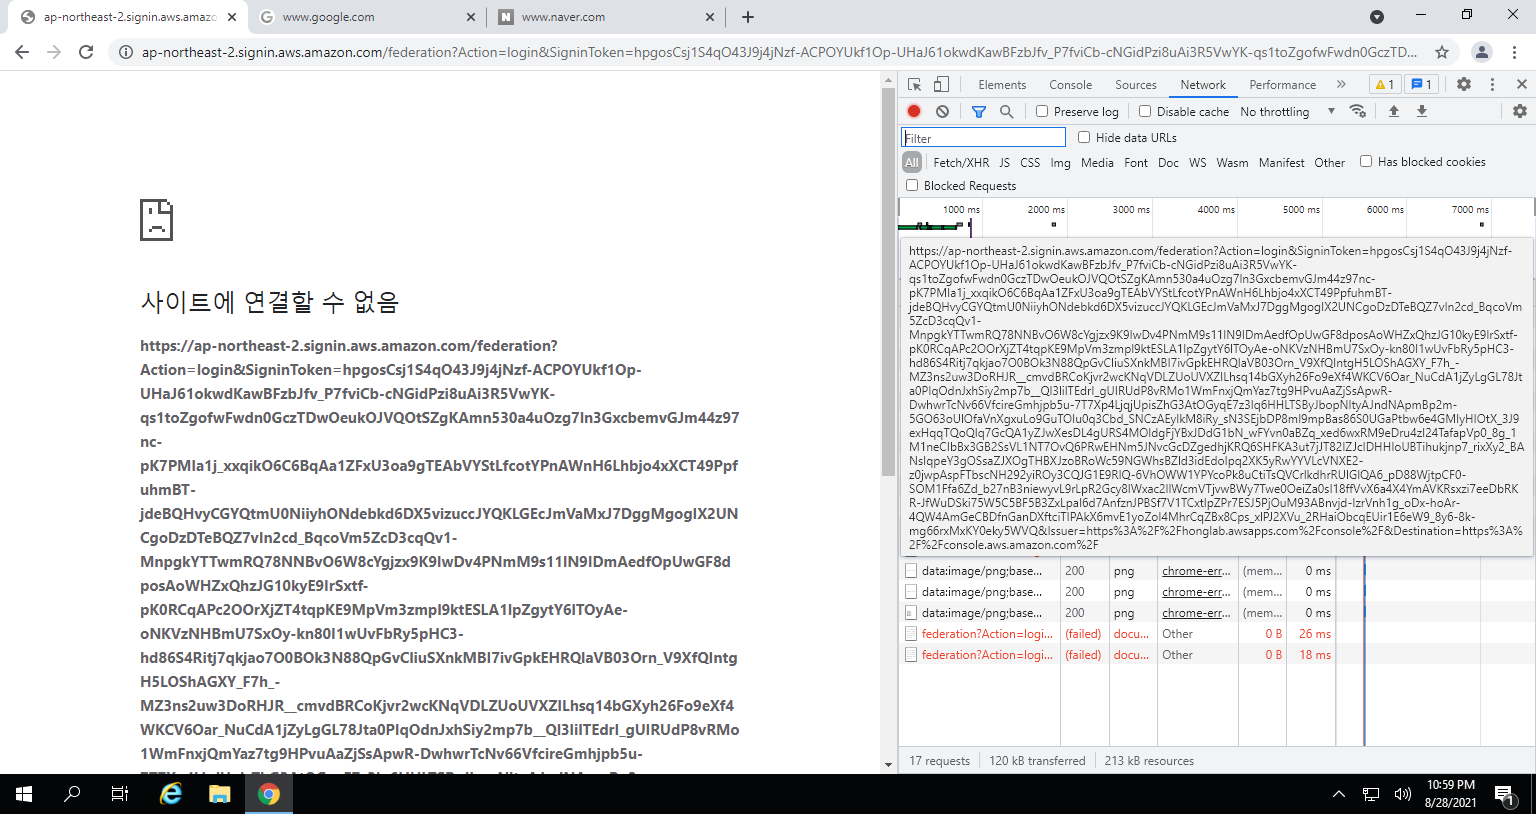Select the failed federation request with 26 ms
1536x814 pixels.
pos(1118,634)
